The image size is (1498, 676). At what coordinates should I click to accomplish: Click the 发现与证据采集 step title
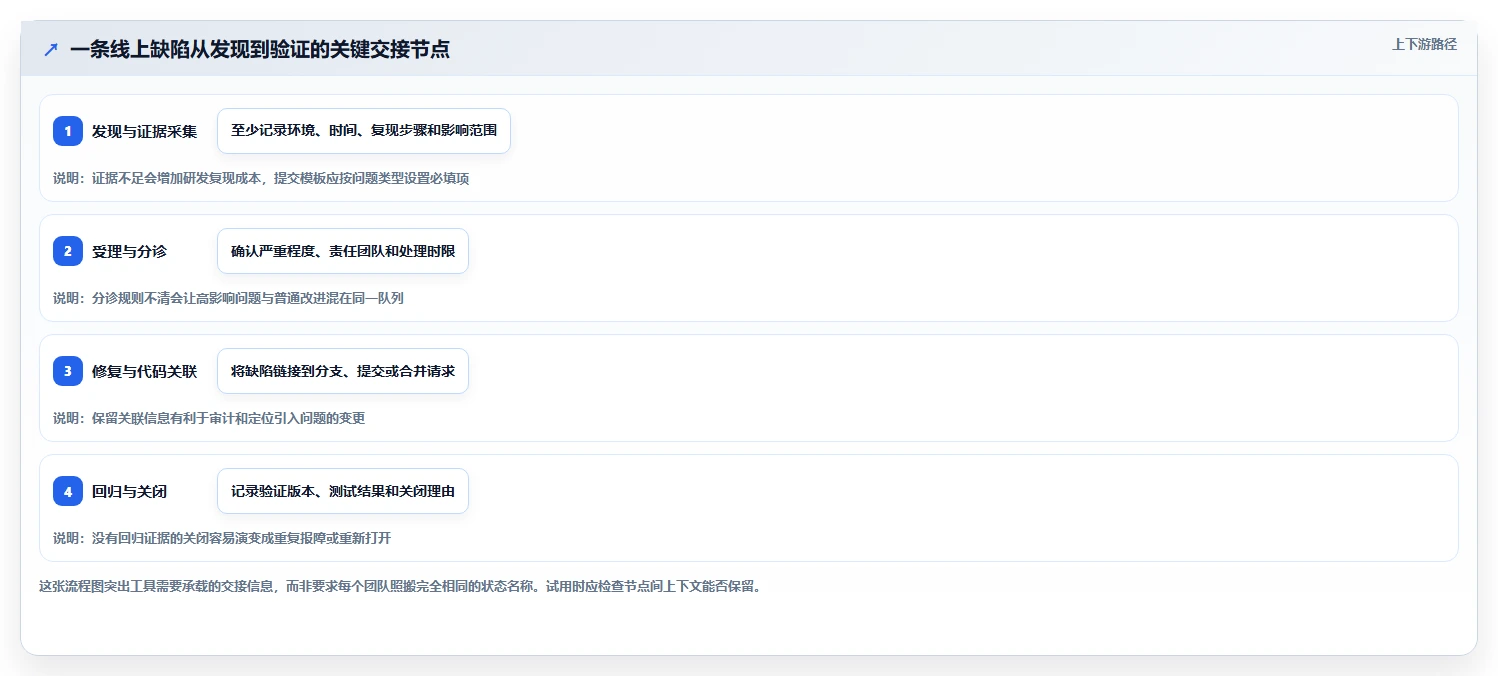pos(144,131)
